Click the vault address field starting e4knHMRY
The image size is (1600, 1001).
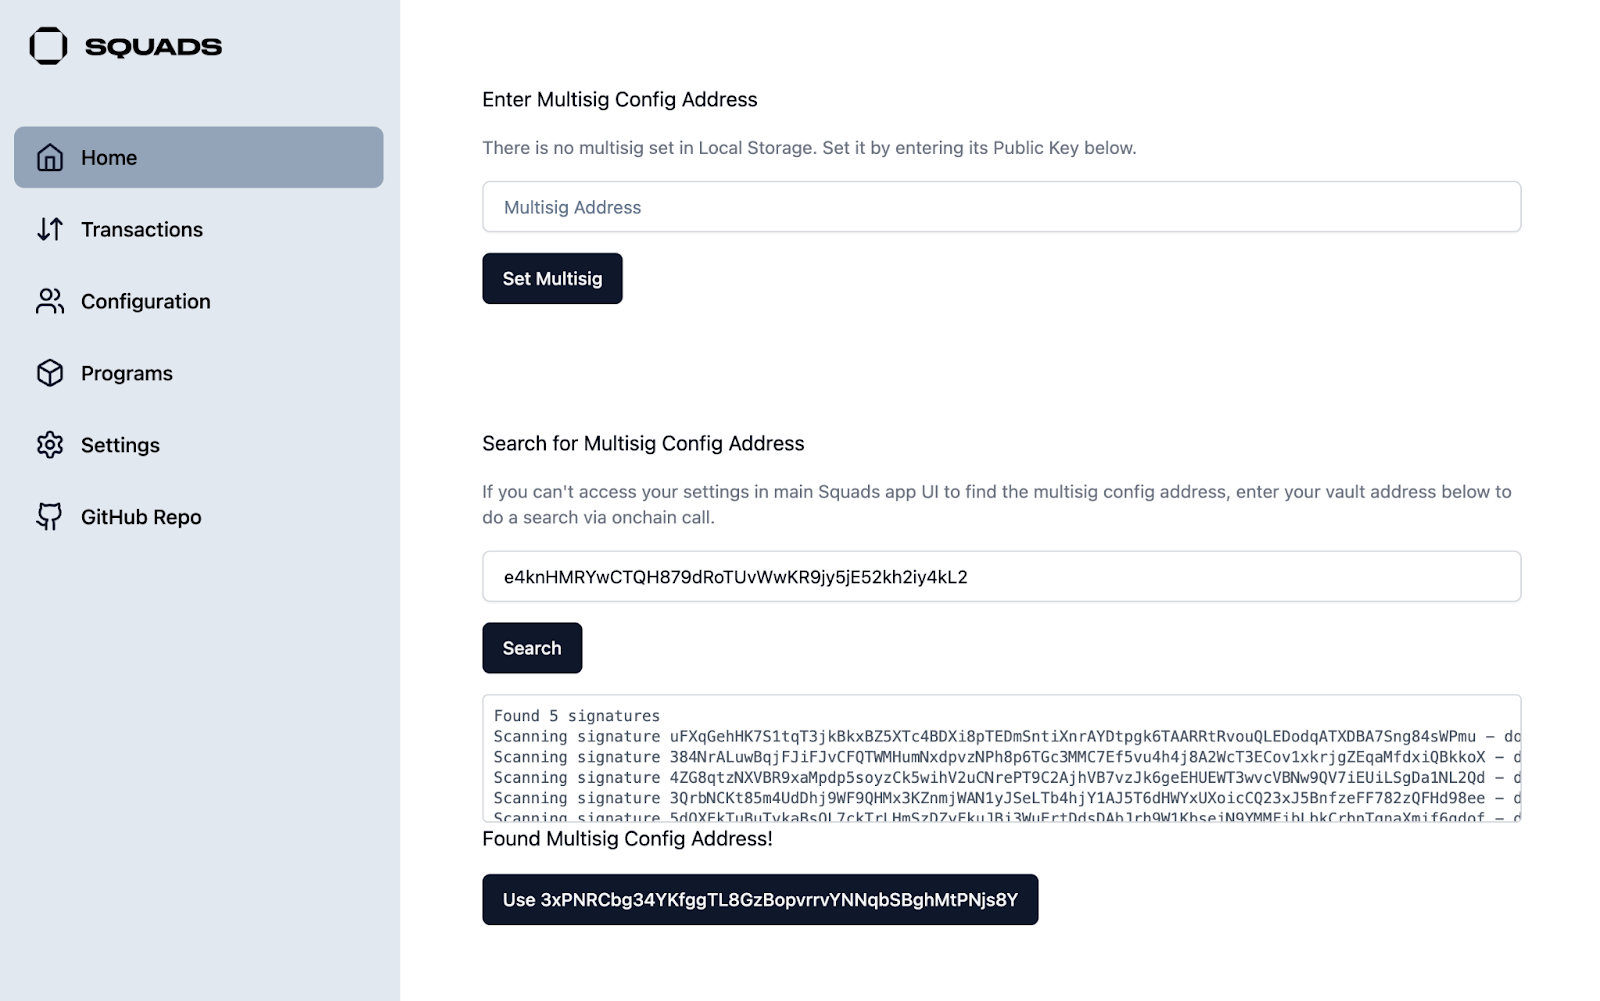(1001, 577)
